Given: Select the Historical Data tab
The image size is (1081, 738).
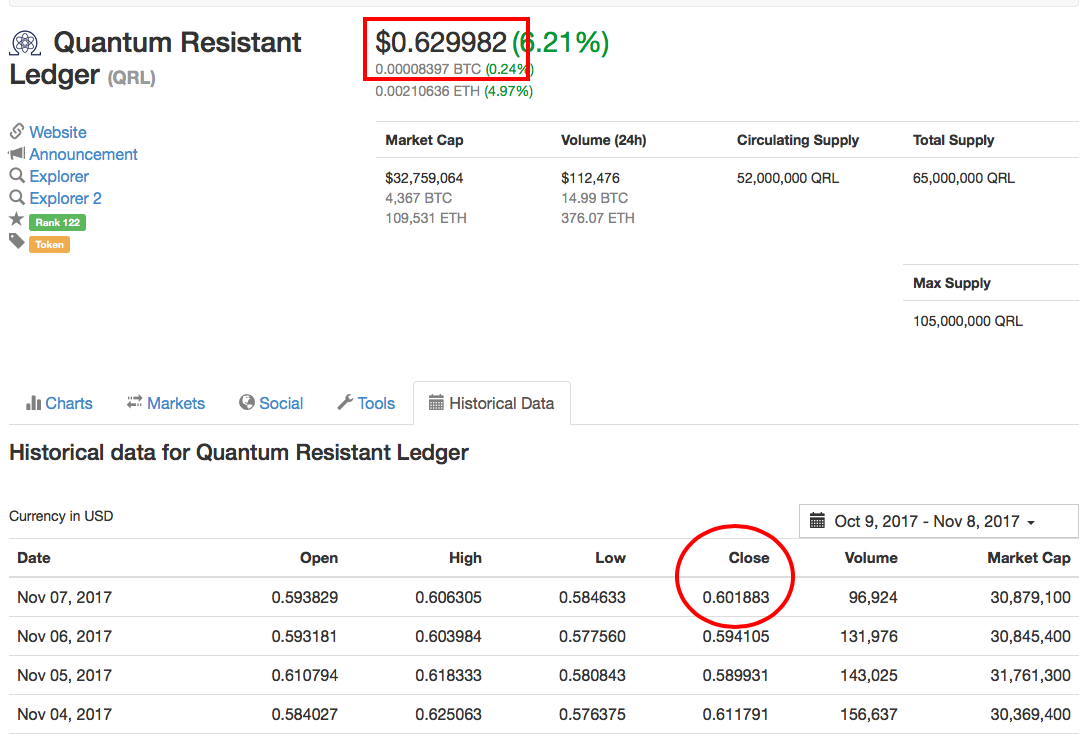Looking at the screenshot, I should pos(492,403).
